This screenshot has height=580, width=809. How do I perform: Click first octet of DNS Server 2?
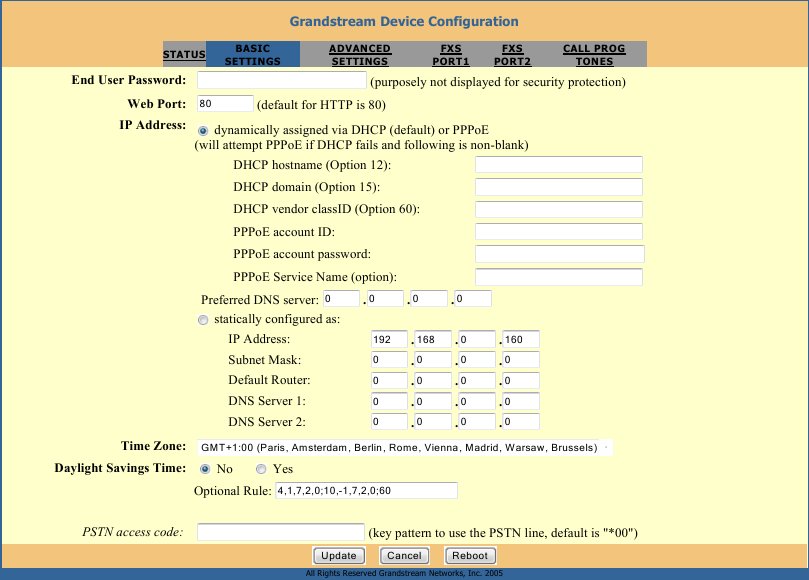389,422
